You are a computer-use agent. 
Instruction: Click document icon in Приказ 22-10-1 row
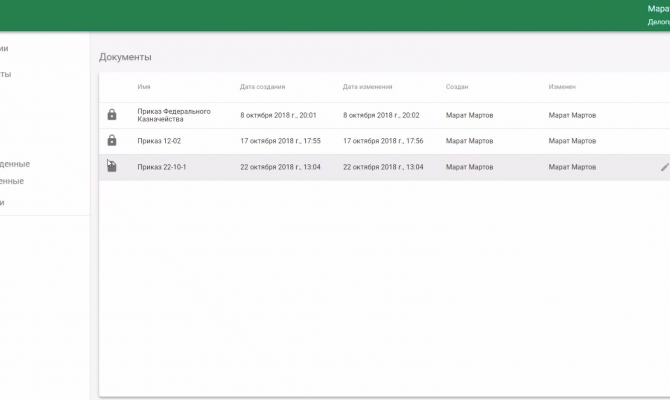point(112,166)
